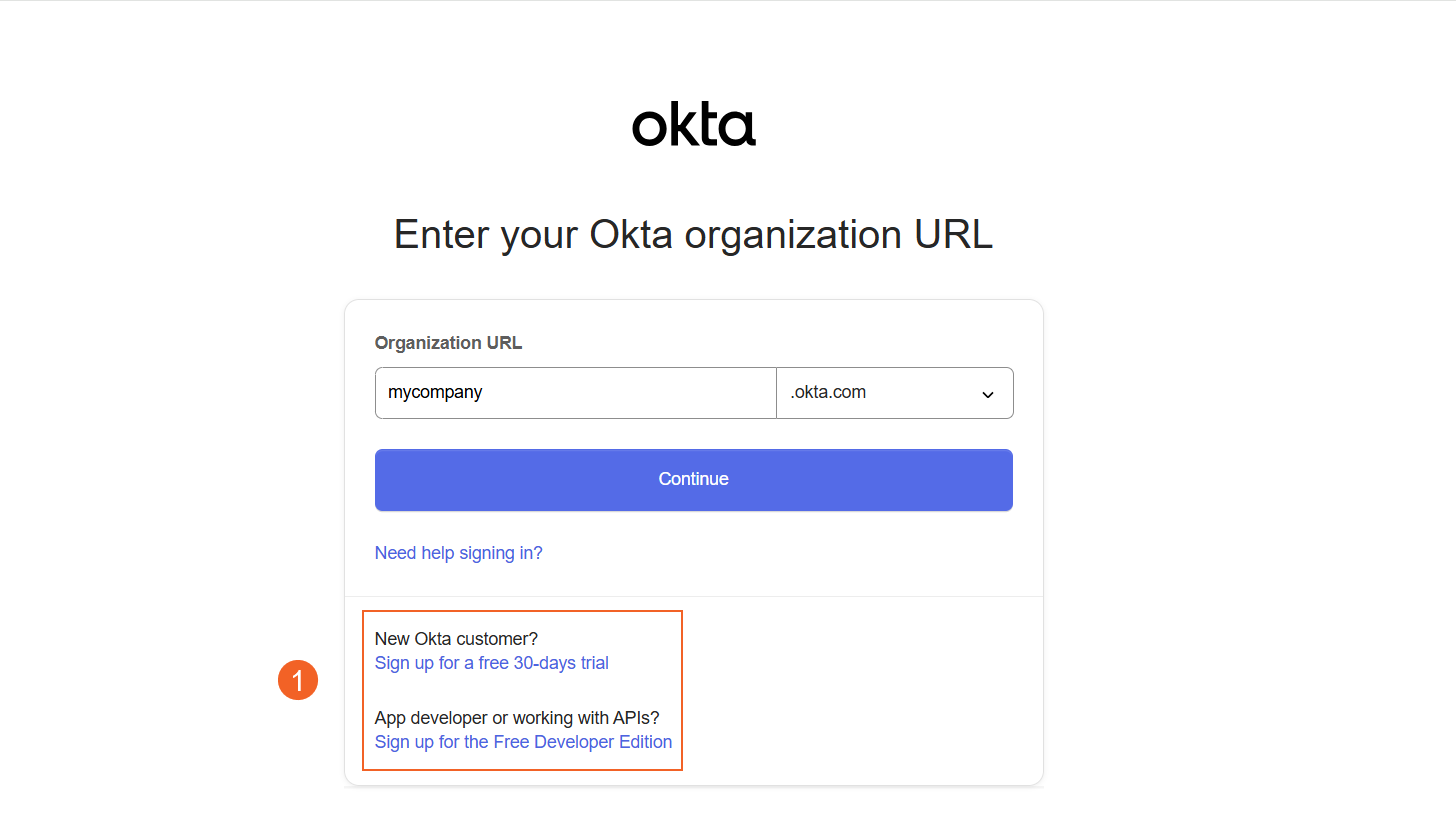Click the blank area of the sign-in card

coord(860,690)
